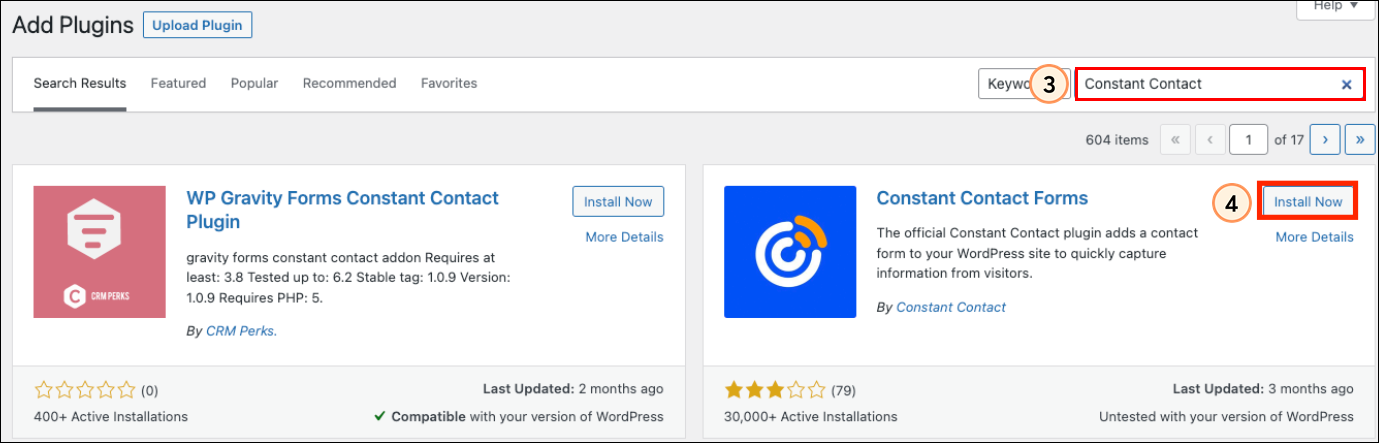Open the Constant Contact author link
The height and width of the screenshot is (443, 1379).
pos(951,307)
